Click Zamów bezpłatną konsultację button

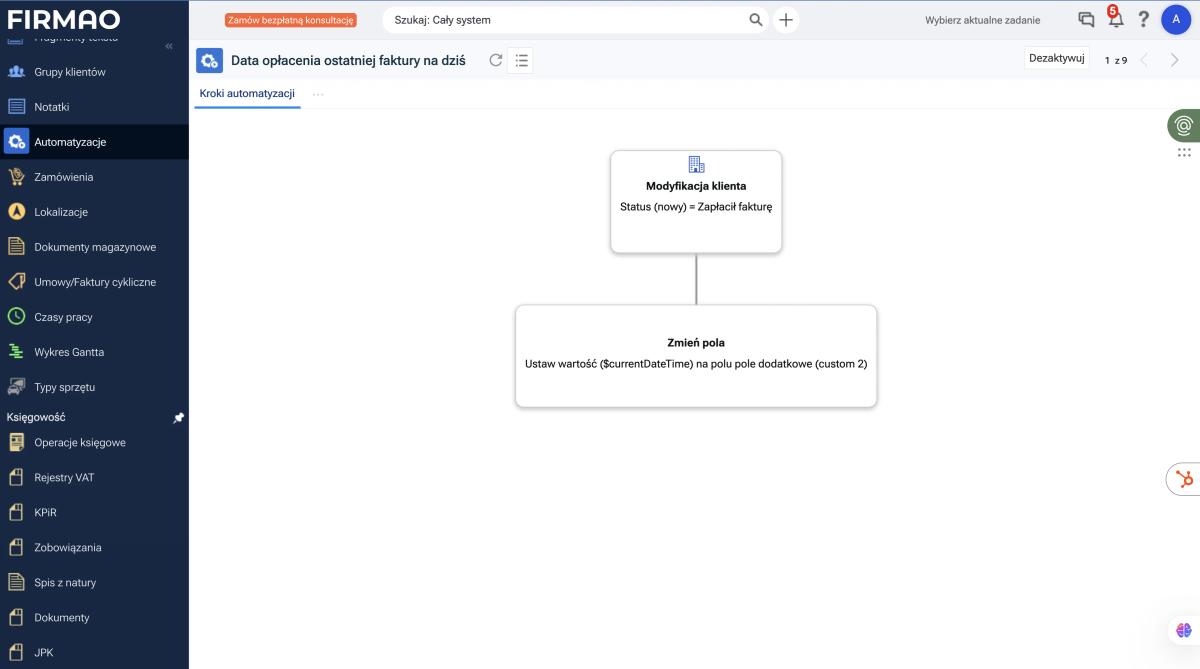[x=291, y=20]
